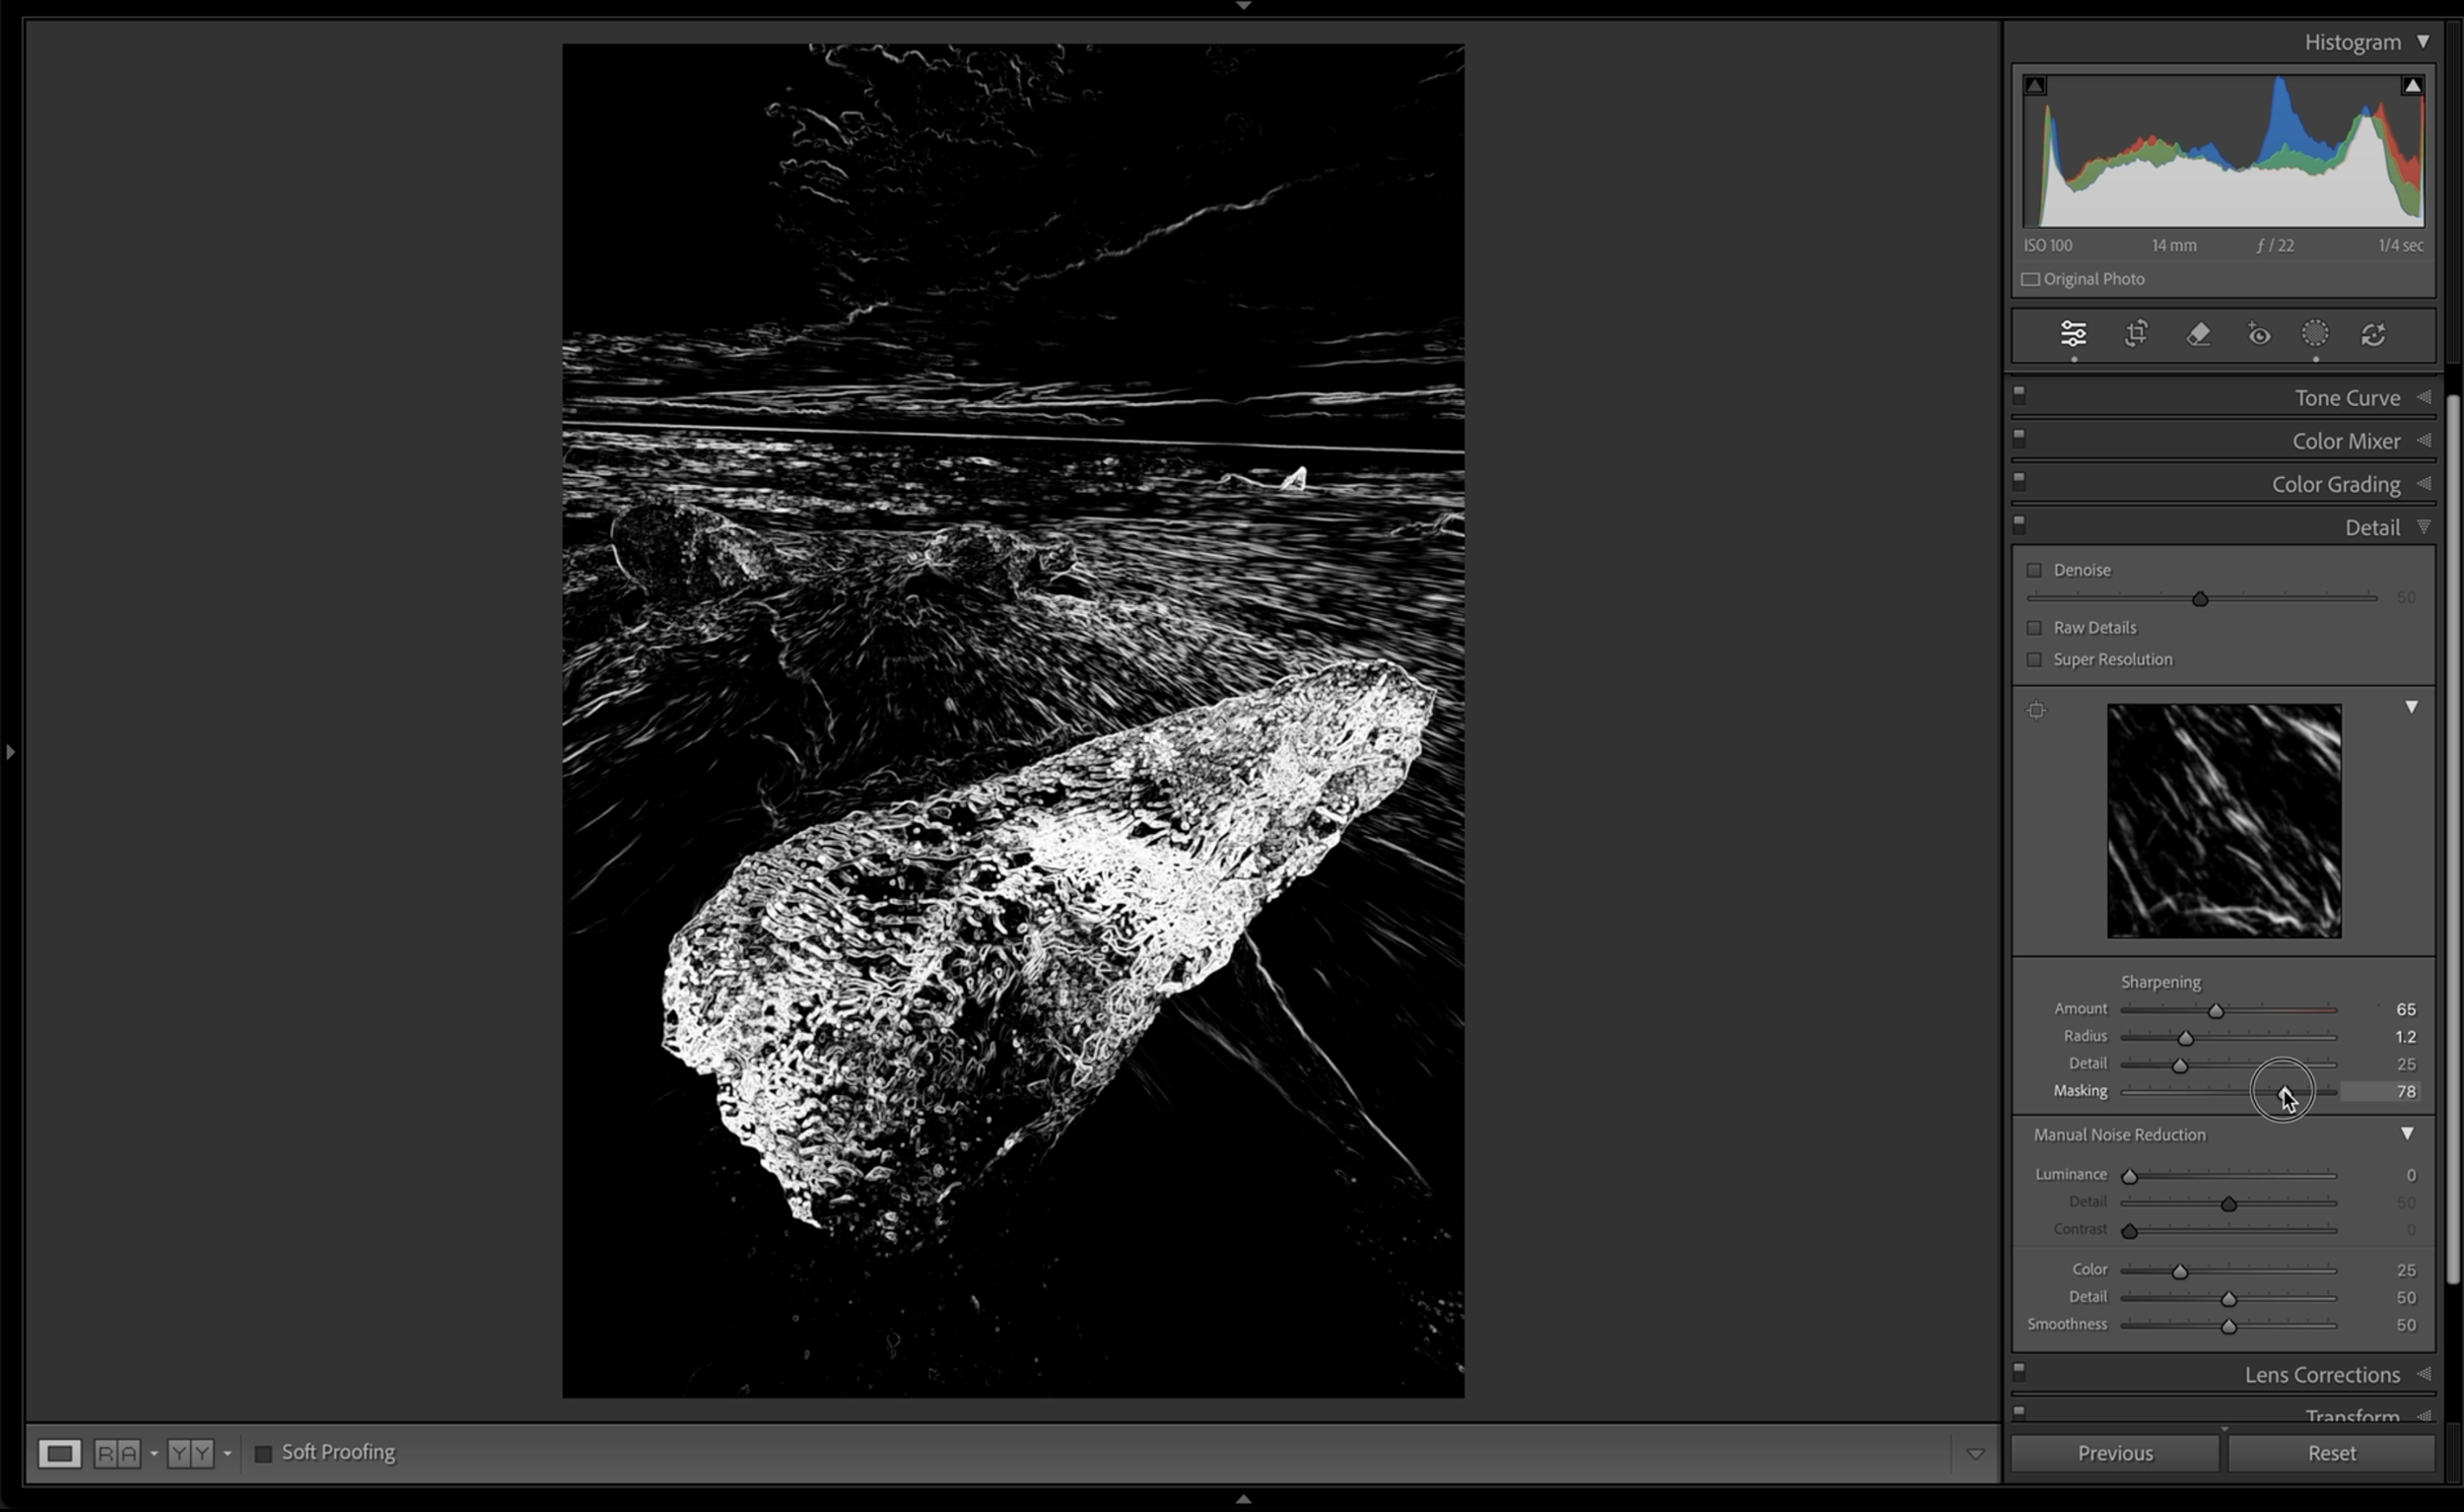The image size is (2464, 1512).
Task: Select the Edit sliders tool icon
Action: pos(2073,334)
